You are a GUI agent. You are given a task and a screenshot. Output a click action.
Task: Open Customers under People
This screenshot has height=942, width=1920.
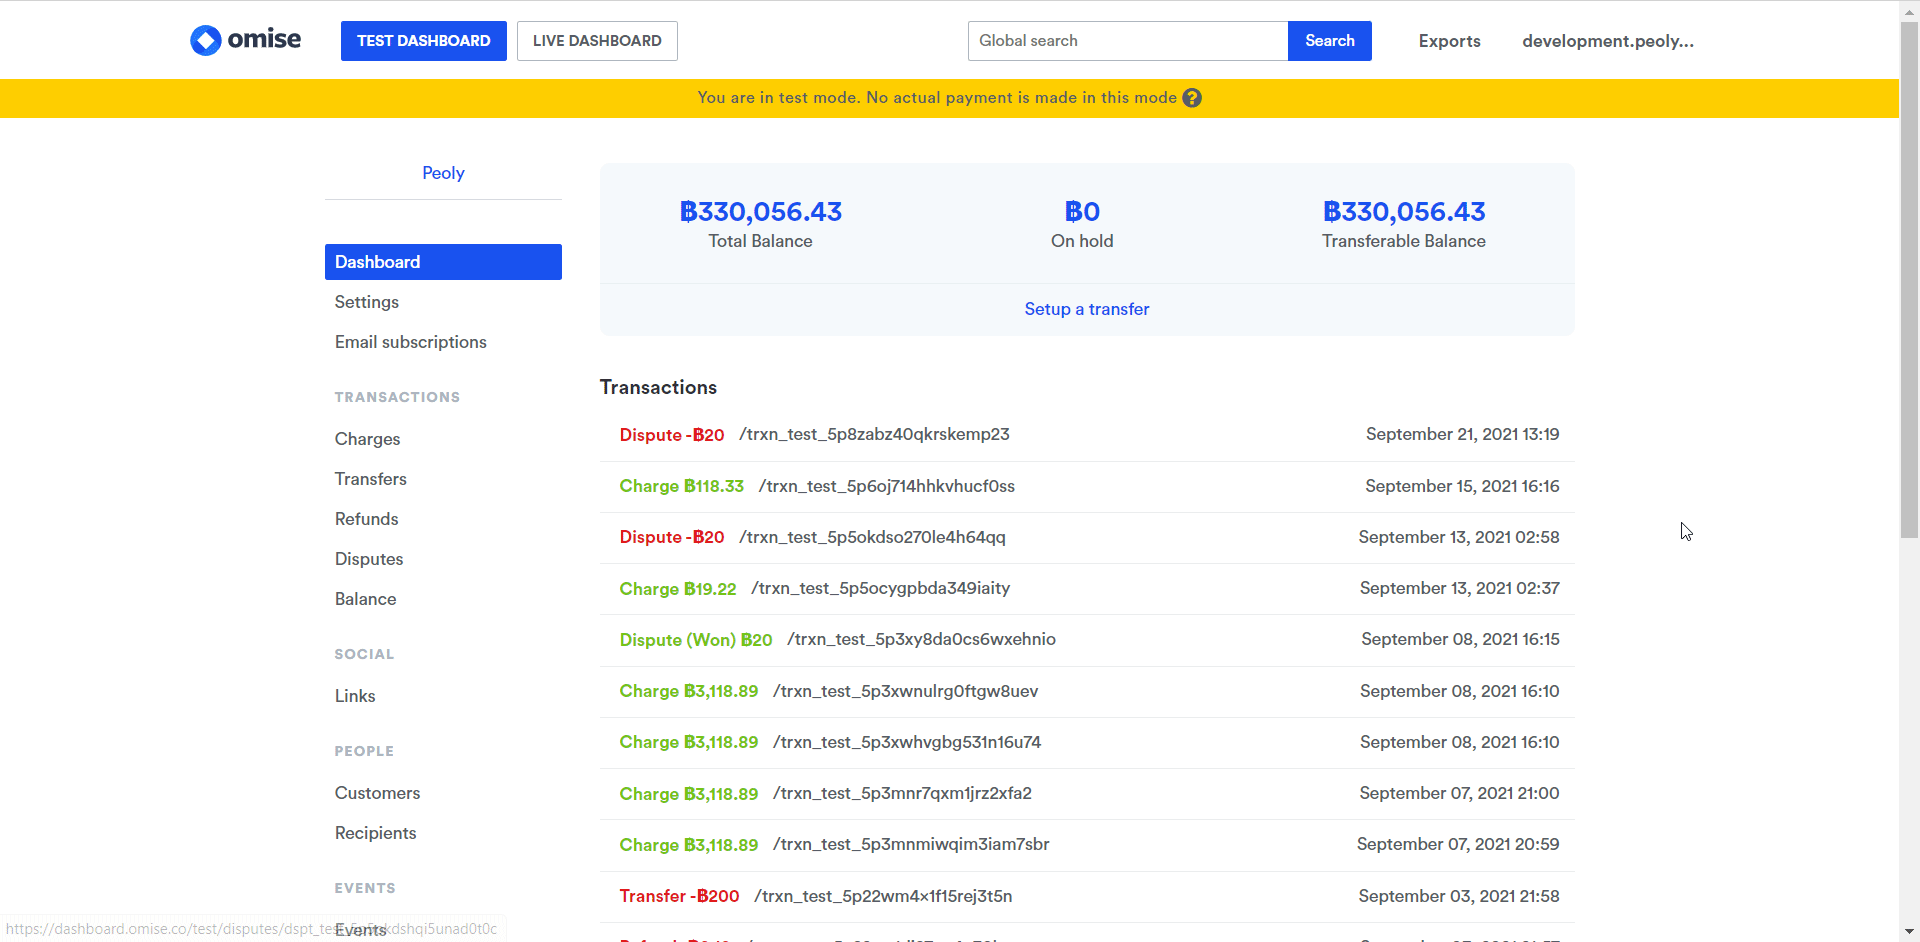point(378,793)
